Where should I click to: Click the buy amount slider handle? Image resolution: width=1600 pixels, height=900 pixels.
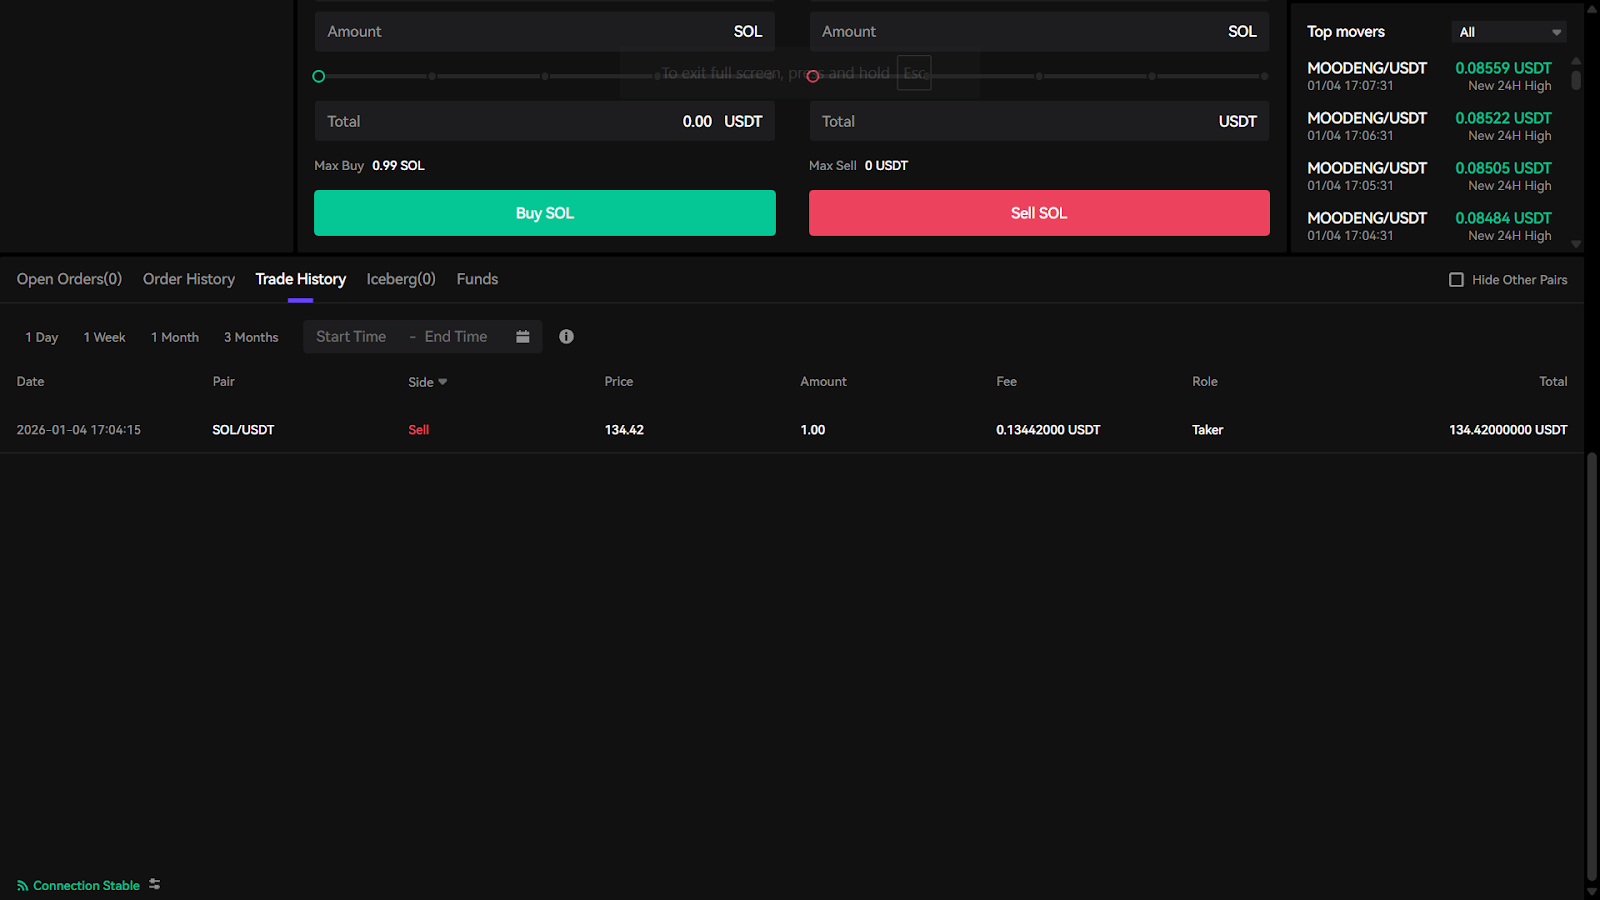[319, 76]
